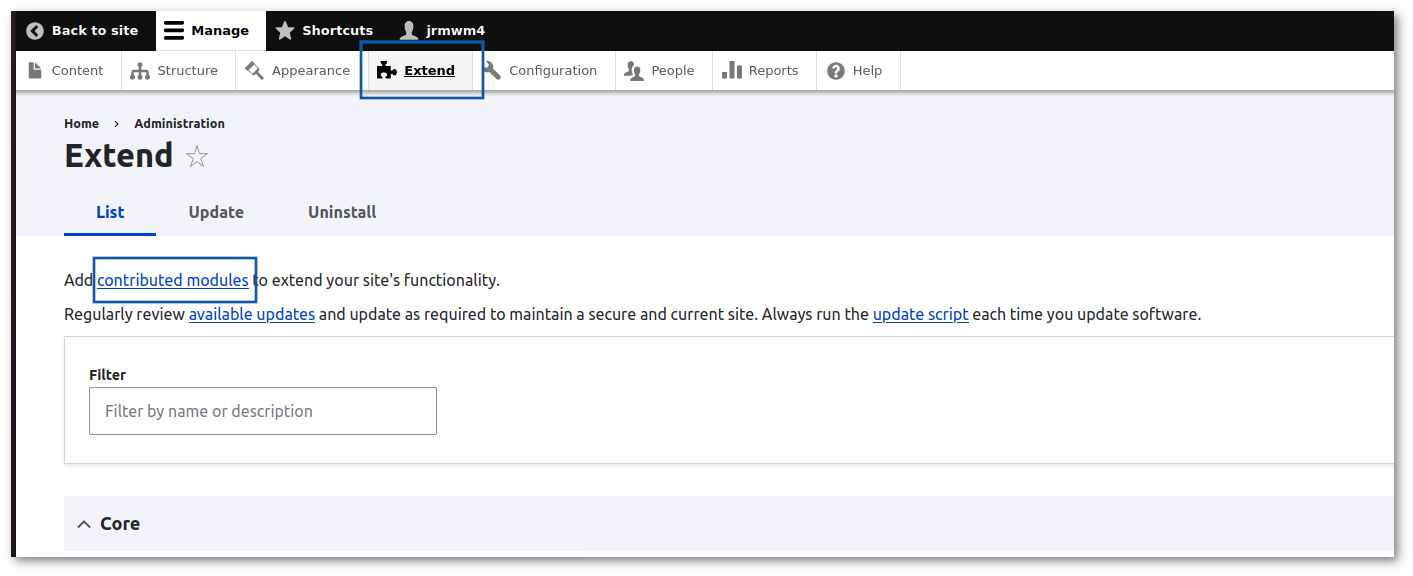1413x576 pixels.
Task: Click the Back to site arrow icon
Action: coord(35,31)
